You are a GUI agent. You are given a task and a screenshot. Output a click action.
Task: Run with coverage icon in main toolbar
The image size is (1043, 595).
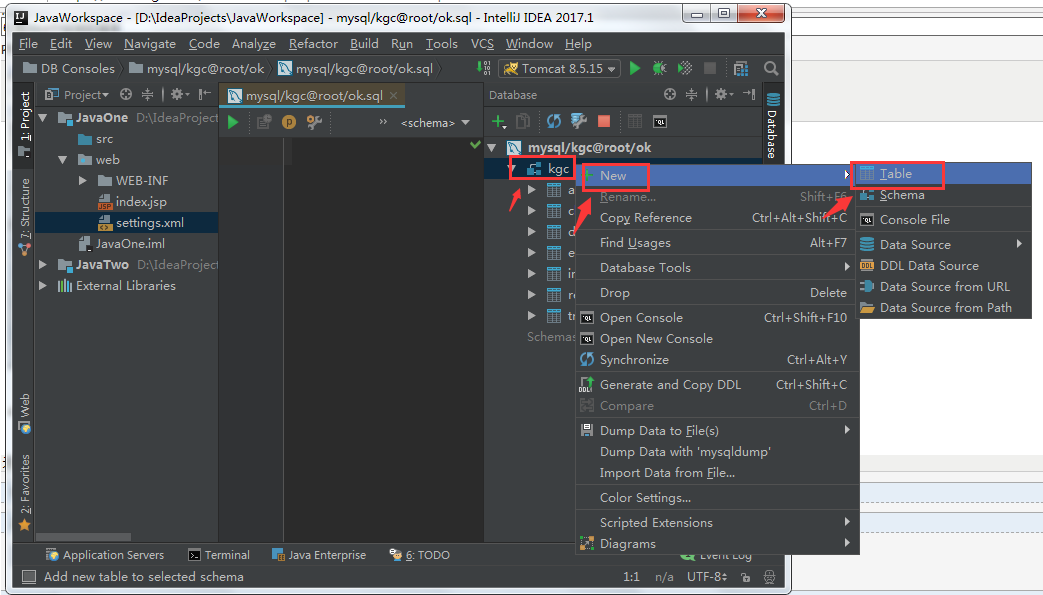point(684,69)
